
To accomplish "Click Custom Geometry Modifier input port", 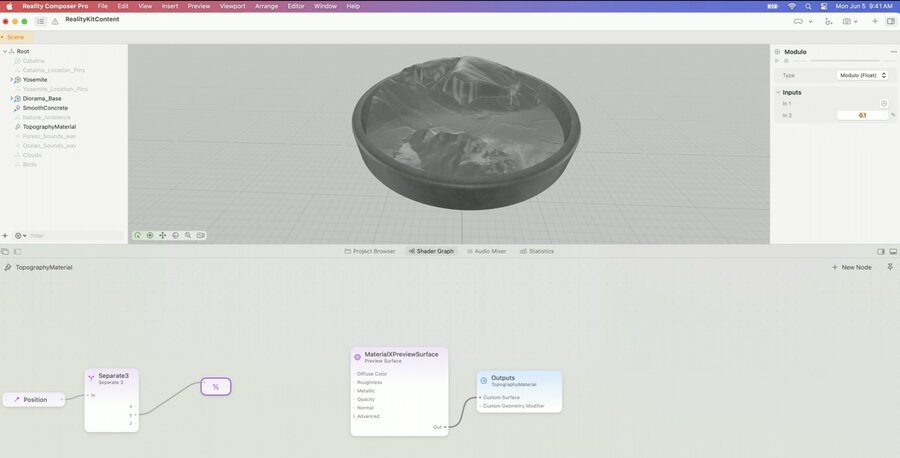I will pyautogui.click(x=480, y=406).
